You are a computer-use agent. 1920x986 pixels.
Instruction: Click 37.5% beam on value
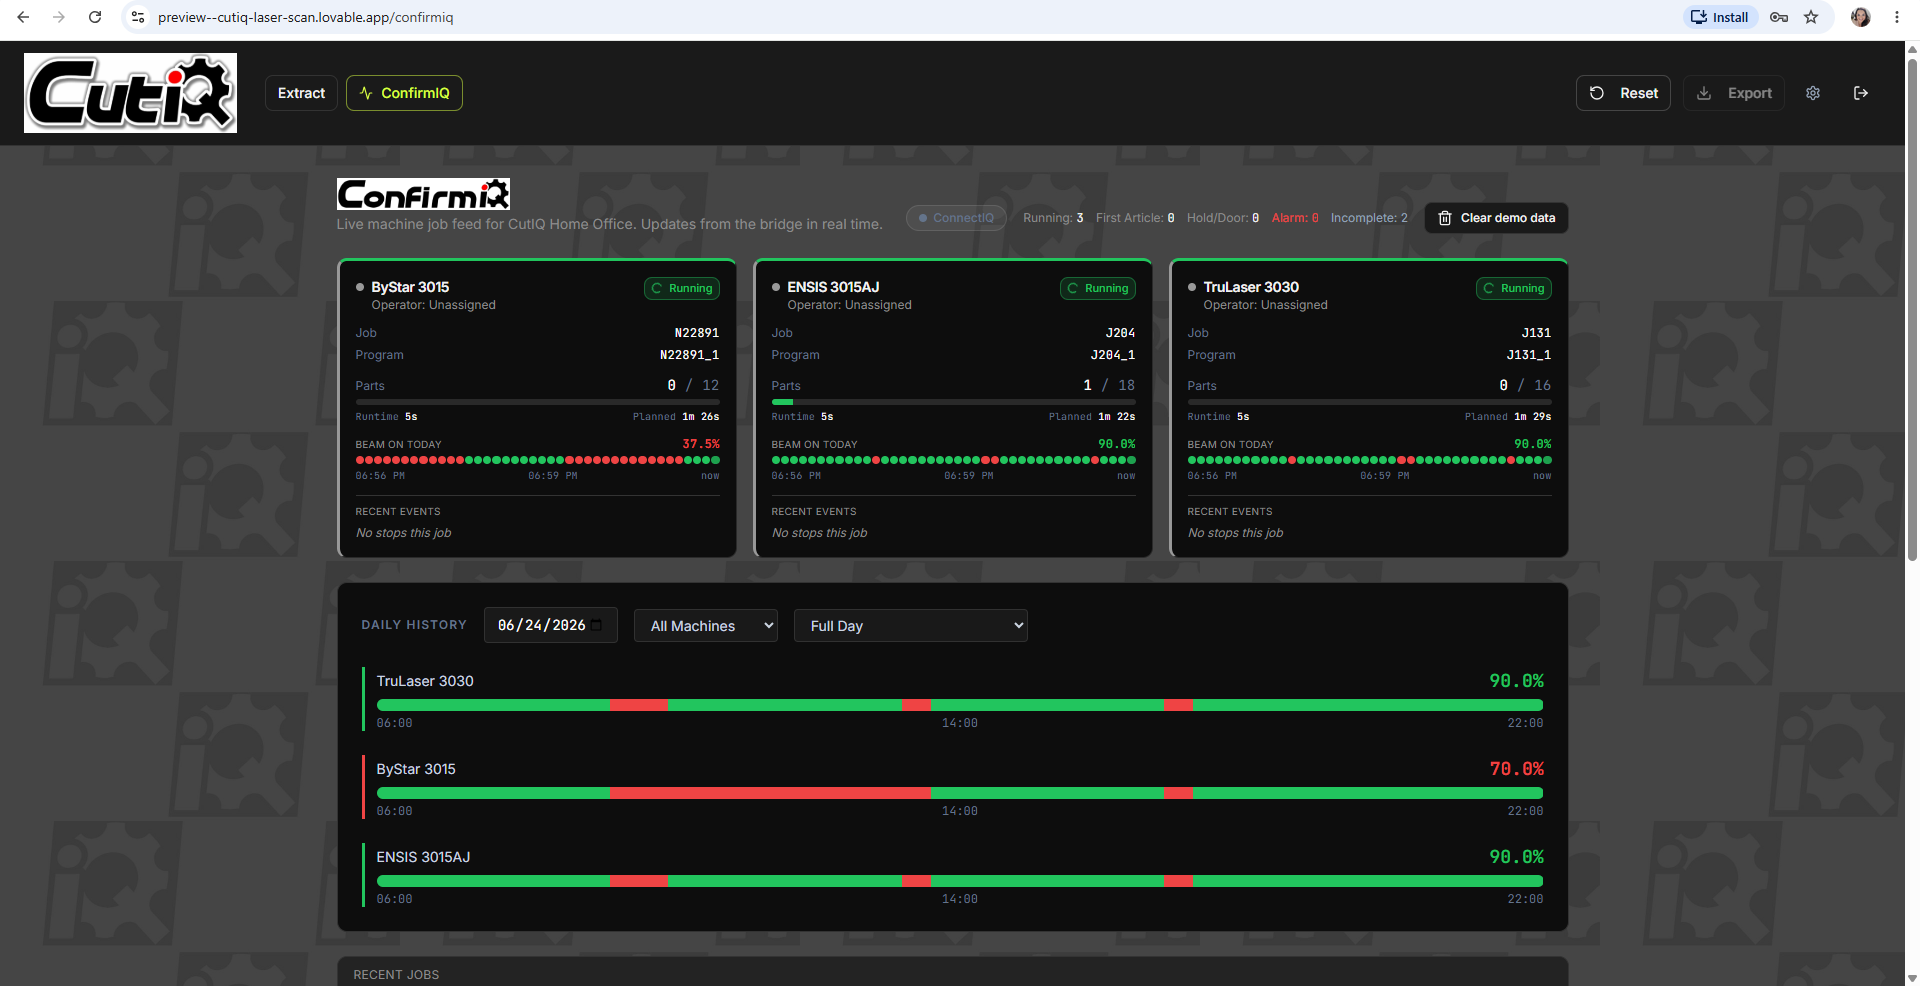pyautogui.click(x=701, y=444)
